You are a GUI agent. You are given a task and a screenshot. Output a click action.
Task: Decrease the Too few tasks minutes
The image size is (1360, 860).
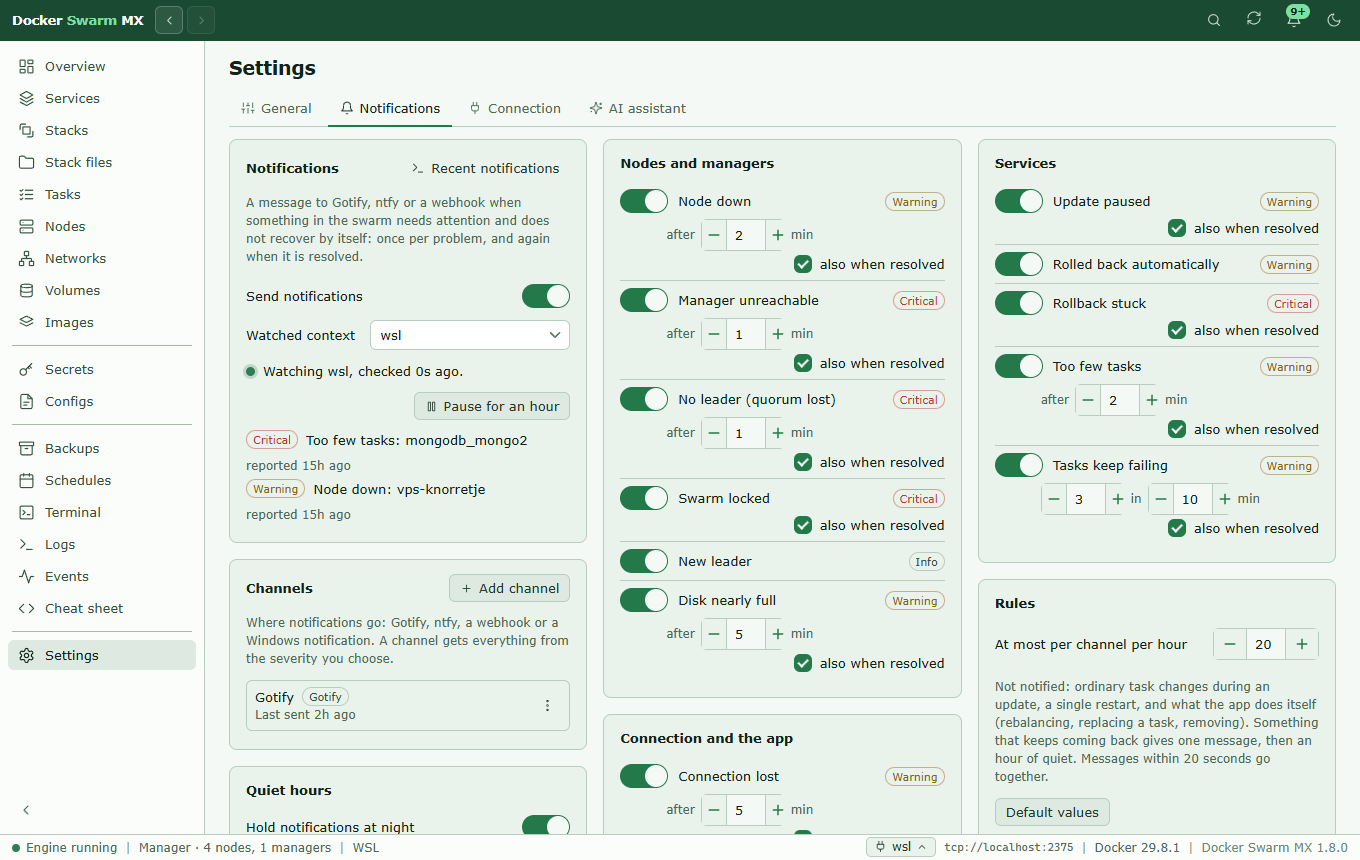coord(1089,400)
